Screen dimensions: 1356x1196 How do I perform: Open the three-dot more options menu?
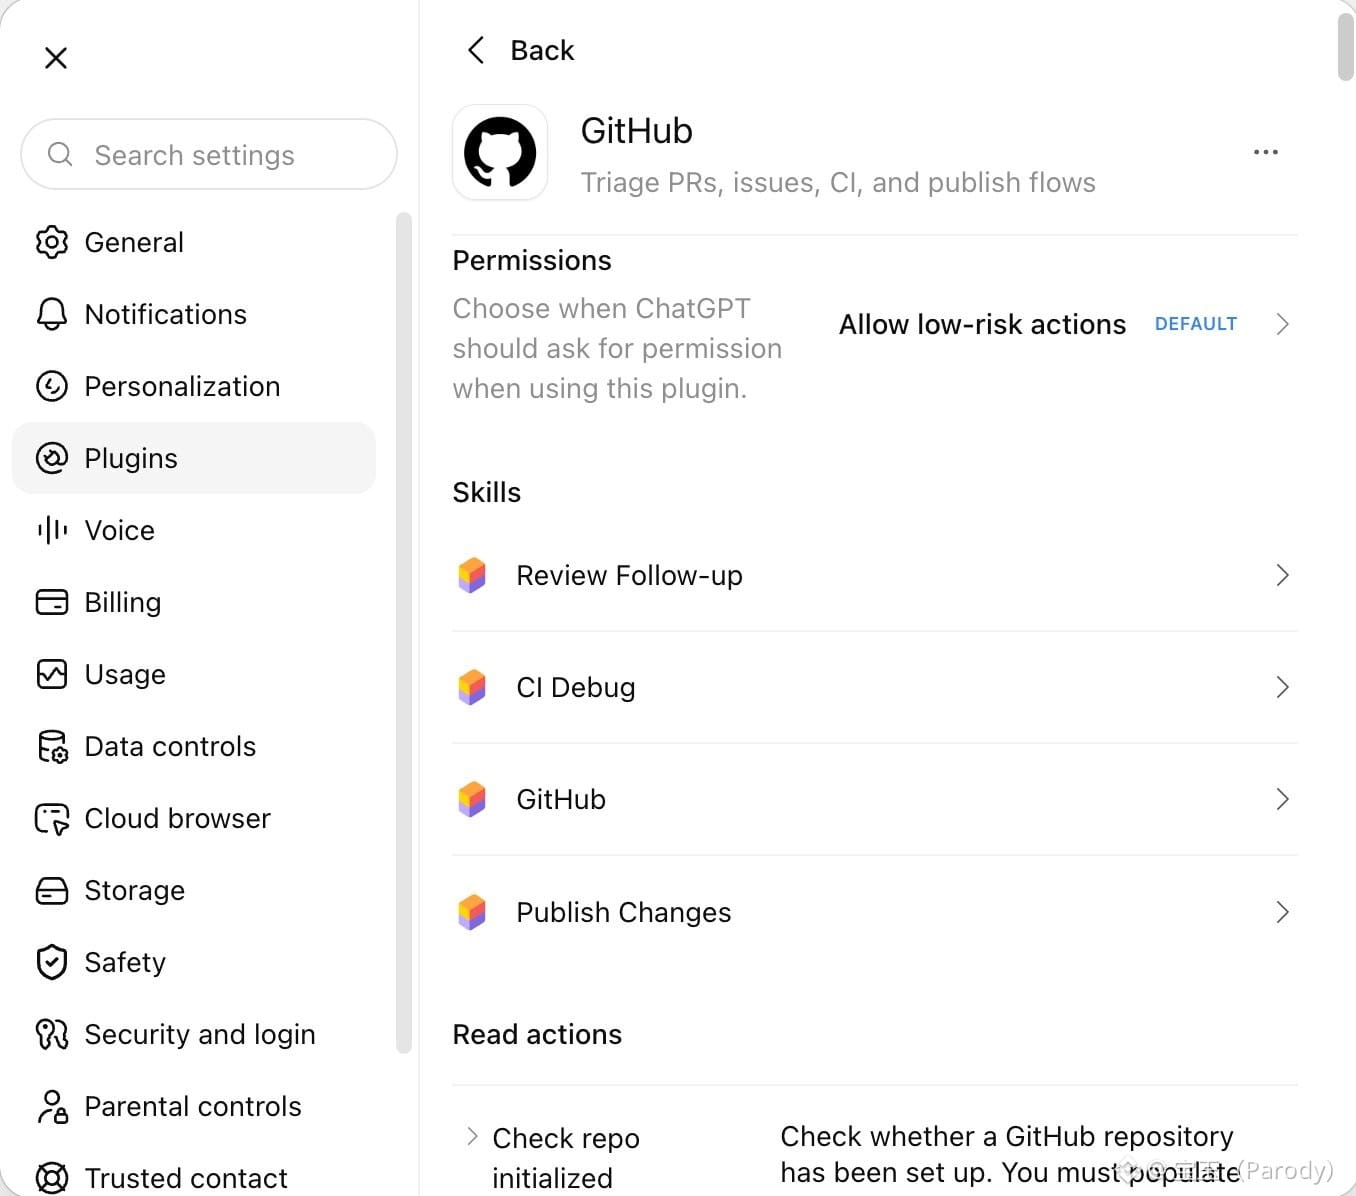1266,152
